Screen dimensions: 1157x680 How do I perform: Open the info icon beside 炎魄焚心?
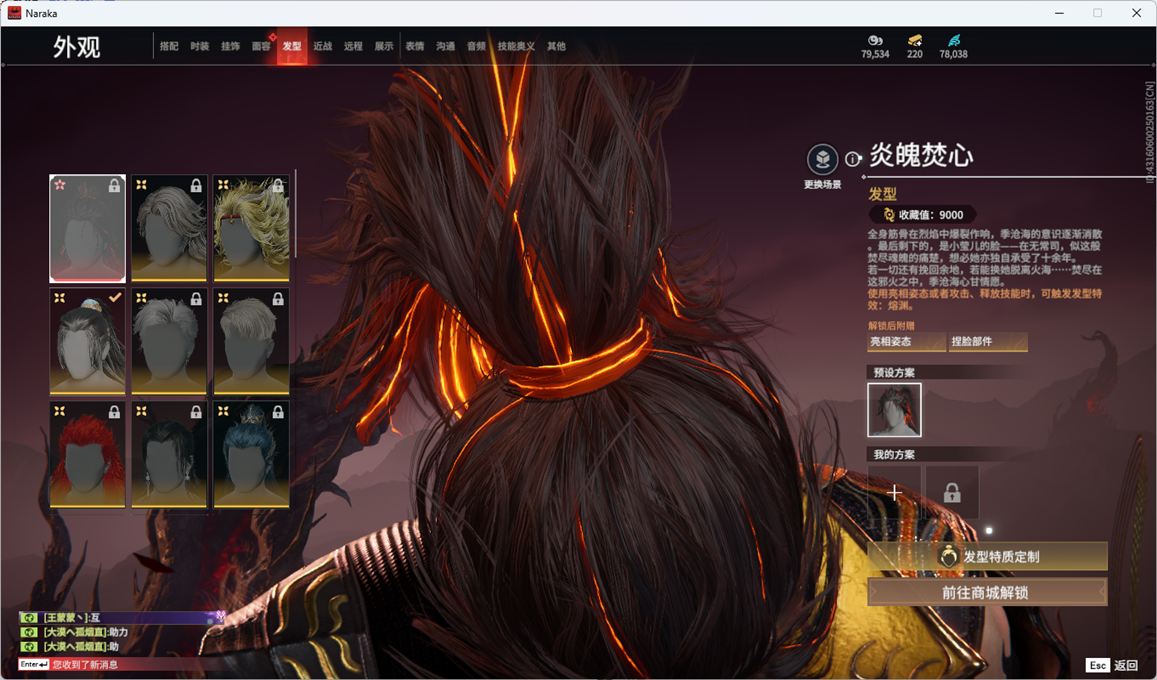(x=853, y=159)
